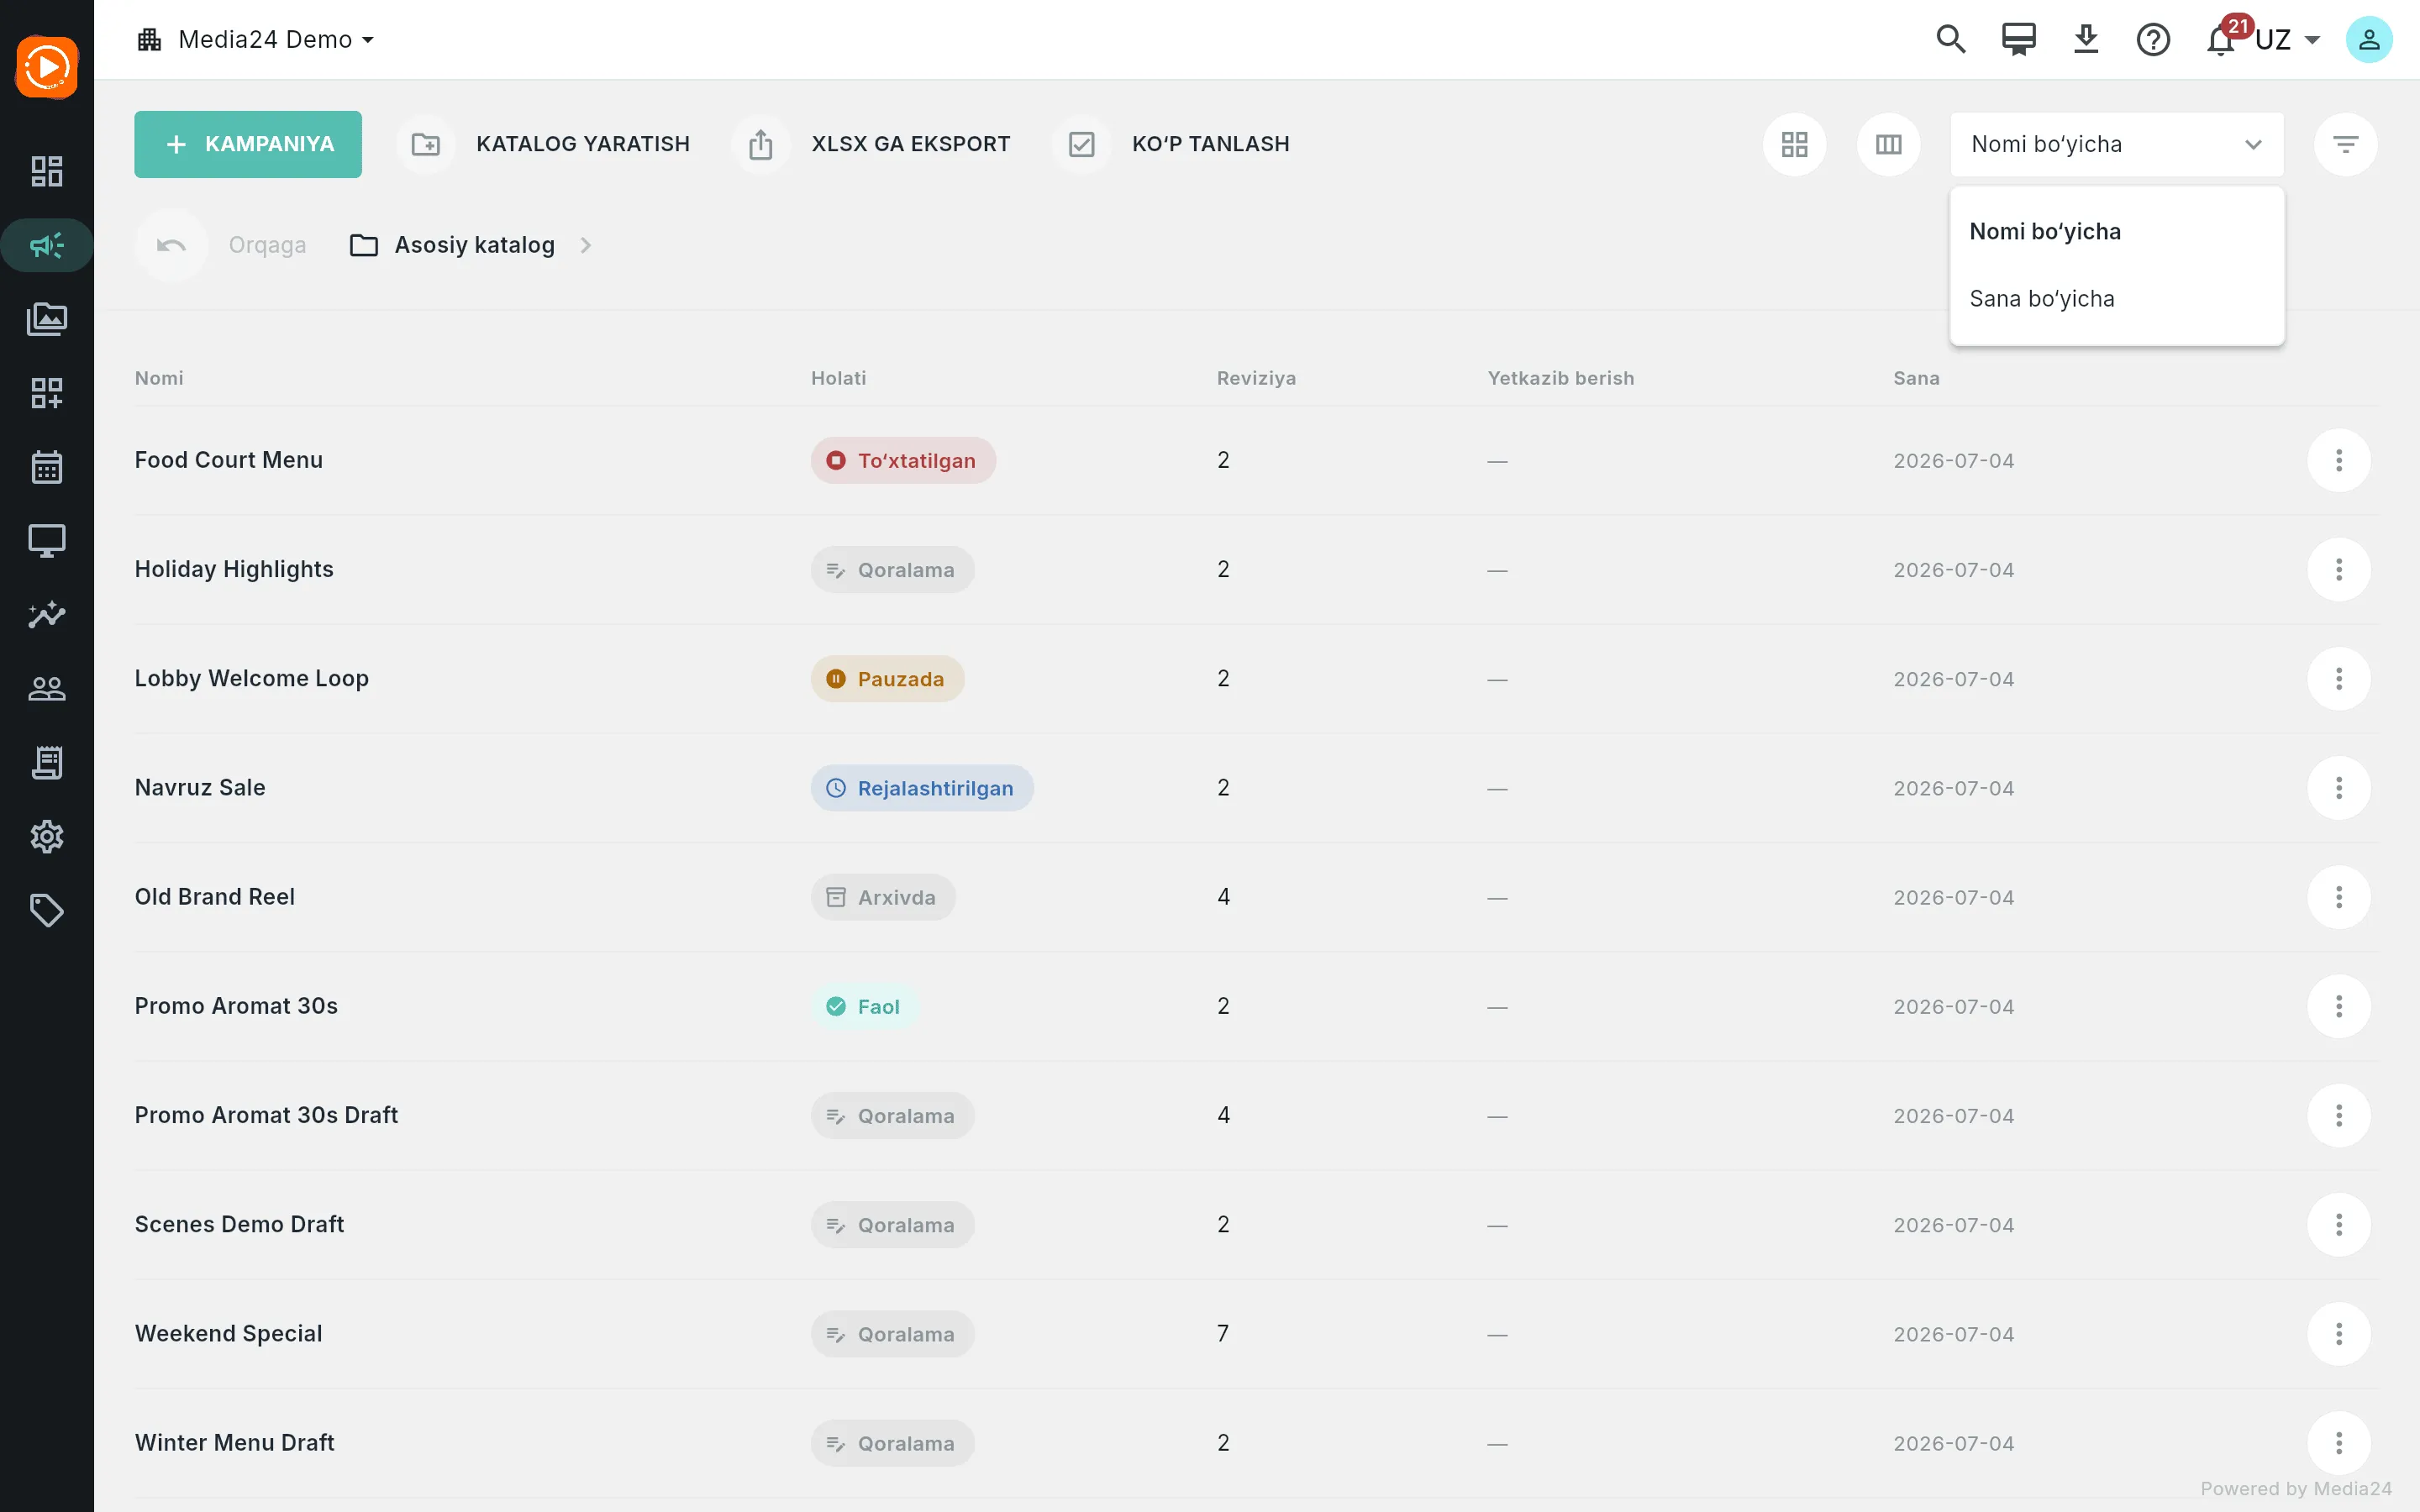Open the Weekend Special campaign
This screenshot has height=1512, width=2420.
pyautogui.click(x=228, y=1333)
